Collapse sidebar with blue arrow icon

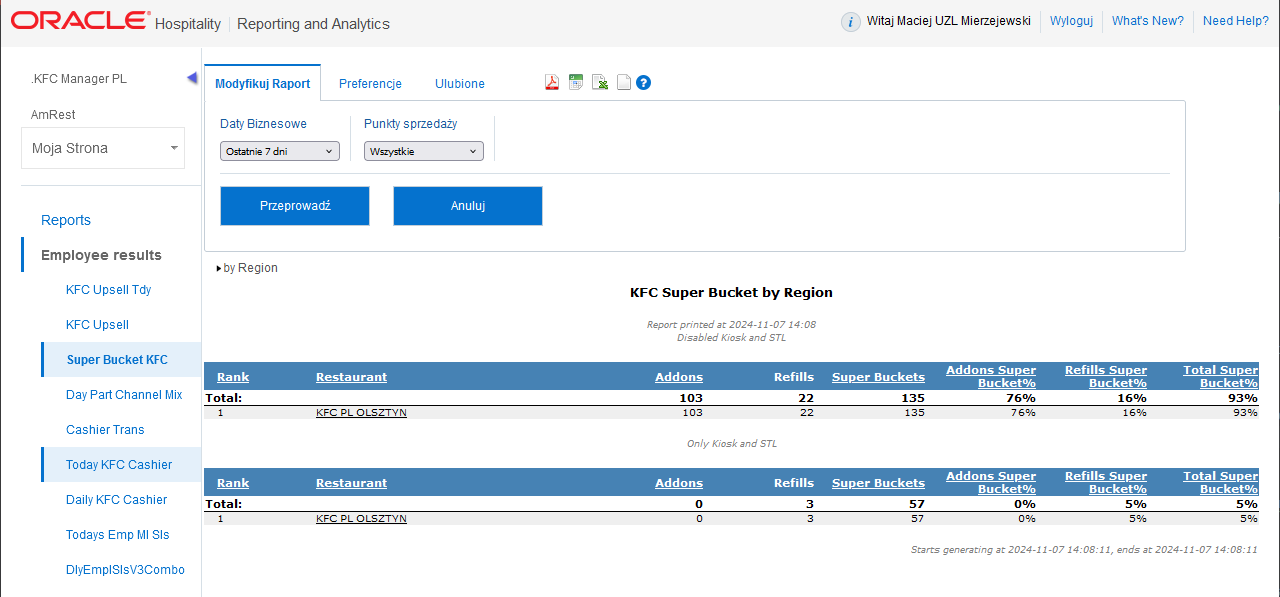coord(192,79)
